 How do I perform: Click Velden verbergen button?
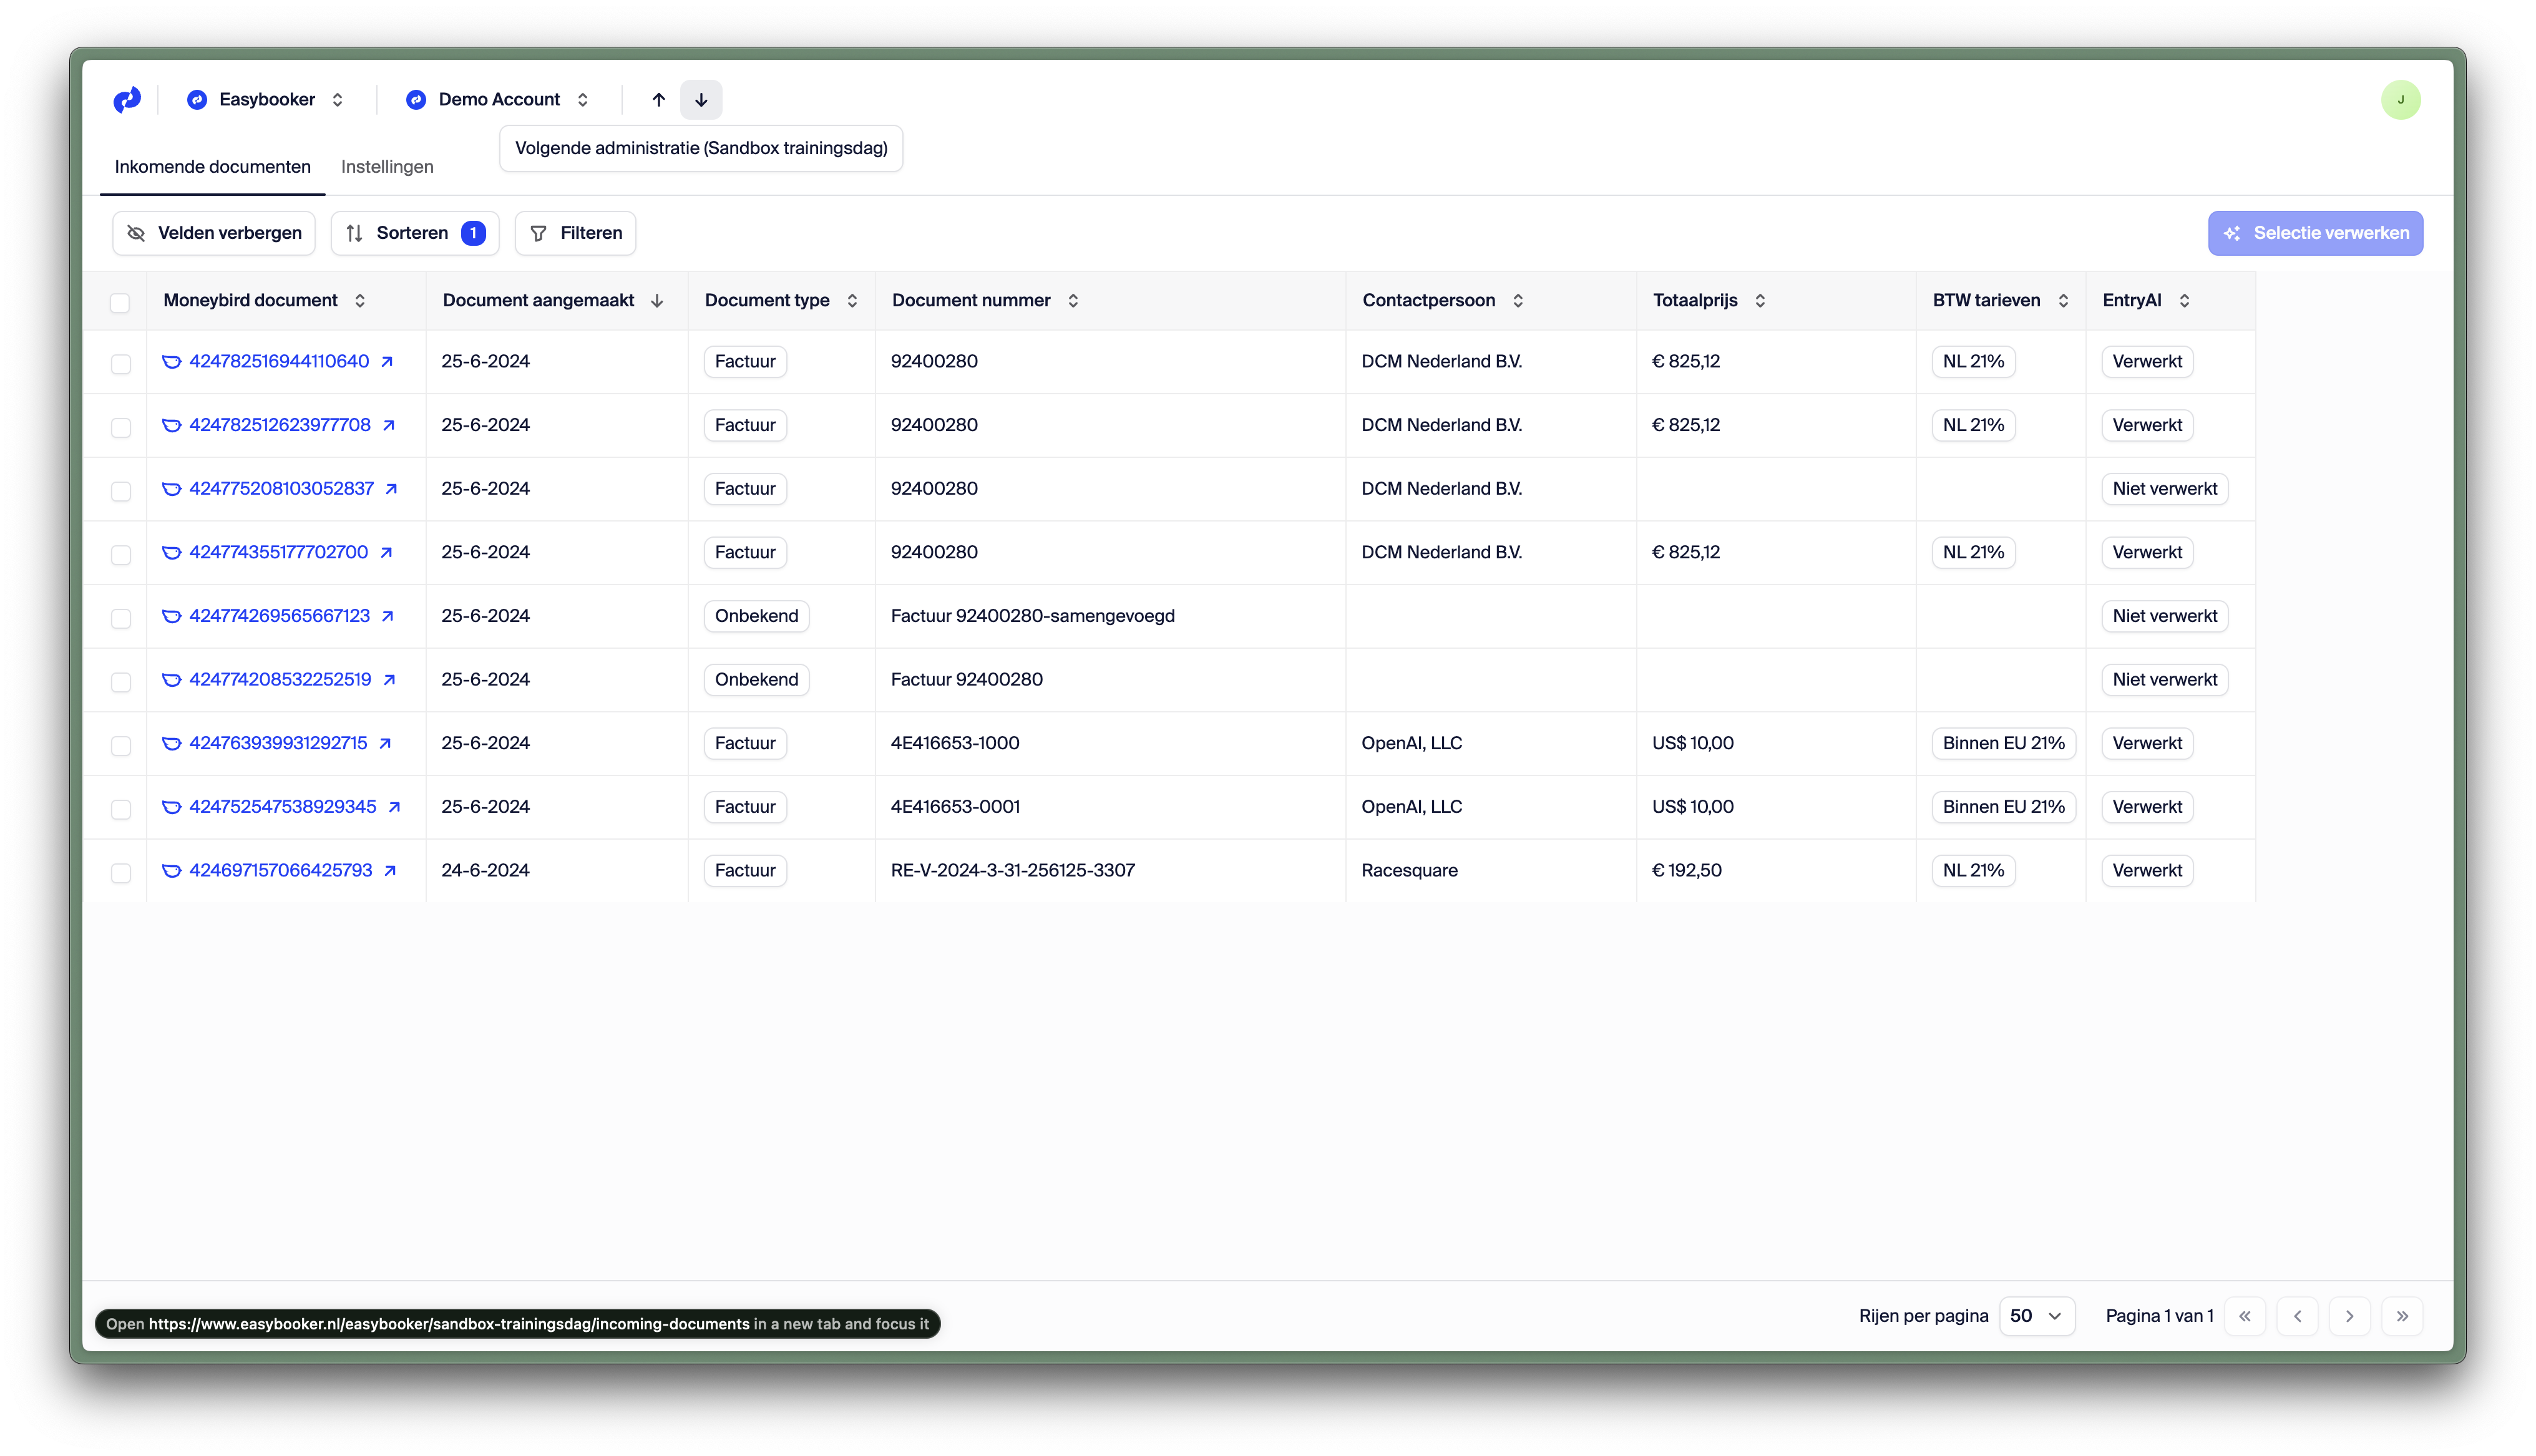pyautogui.click(x=214, y=233)
